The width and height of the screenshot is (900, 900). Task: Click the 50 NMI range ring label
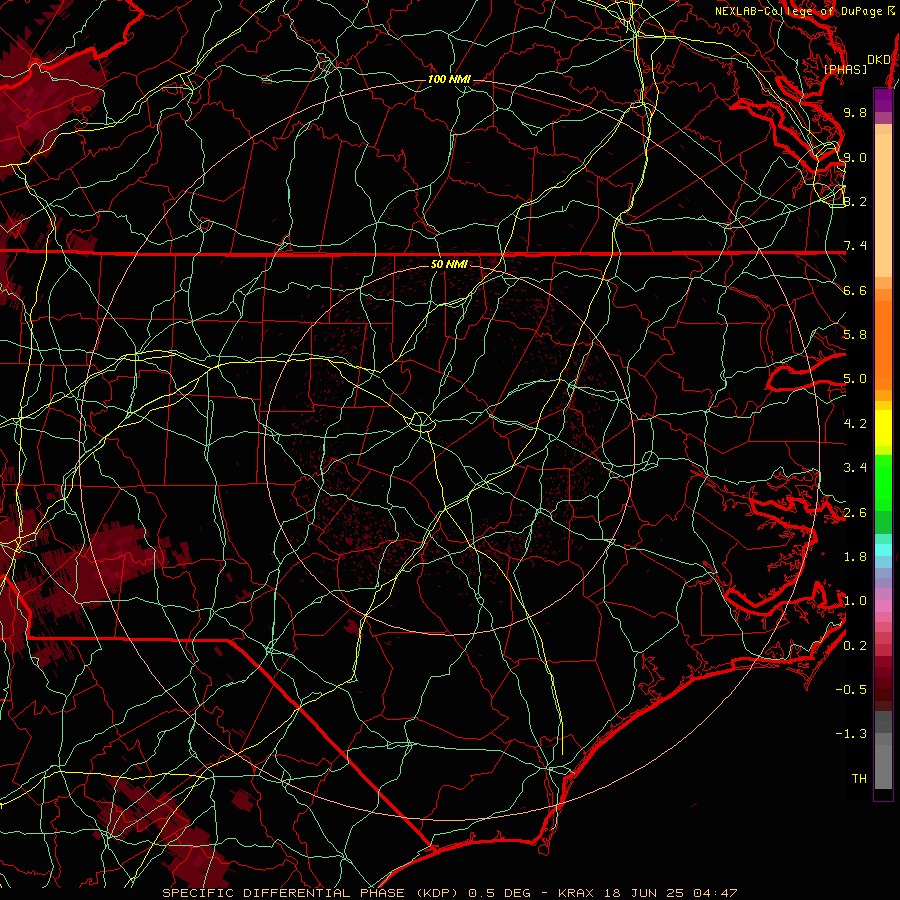coord(449,264)
